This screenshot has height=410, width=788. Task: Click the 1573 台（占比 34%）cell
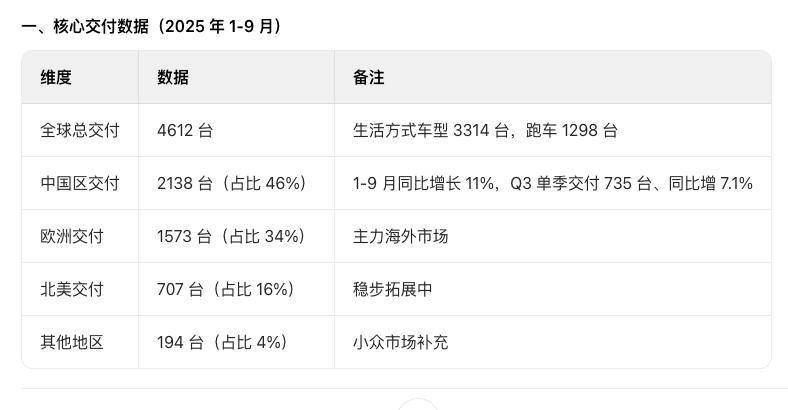point(231,236)
